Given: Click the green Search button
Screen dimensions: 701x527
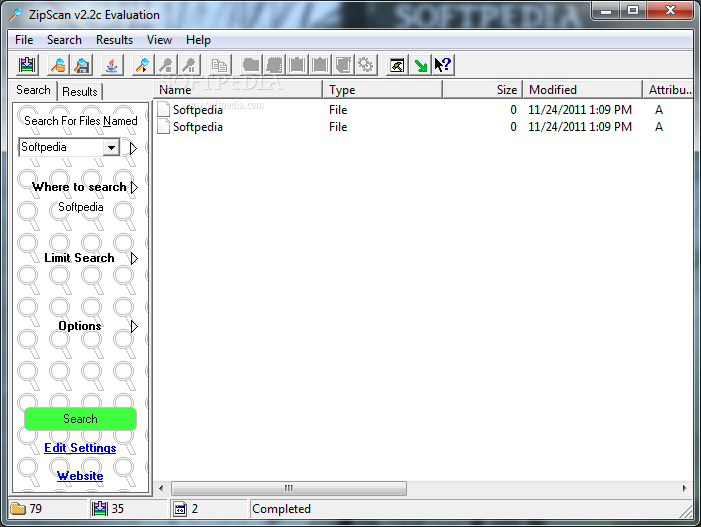Looking at the screenshot, I should (x=80, y=419).
